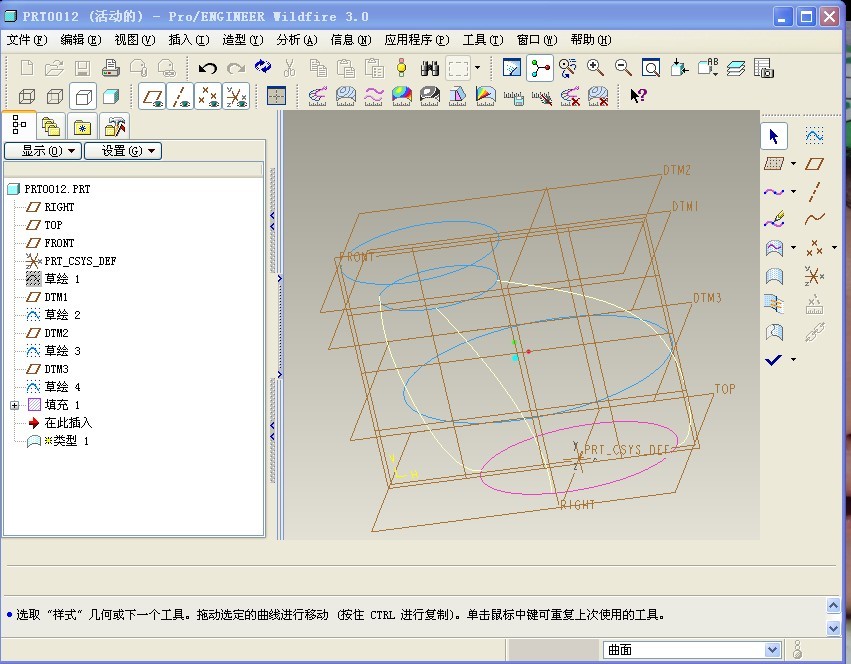Refit the model to the window
Viewport: 851px width, 664px height.
tap(651, 68)
